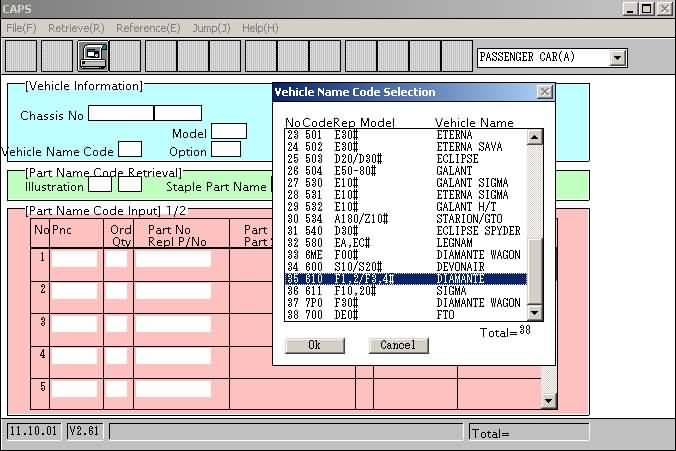The height and width of the screenshot is (451, 676).
Task: Click the Option input field
Action: click(x=226, y=150)
